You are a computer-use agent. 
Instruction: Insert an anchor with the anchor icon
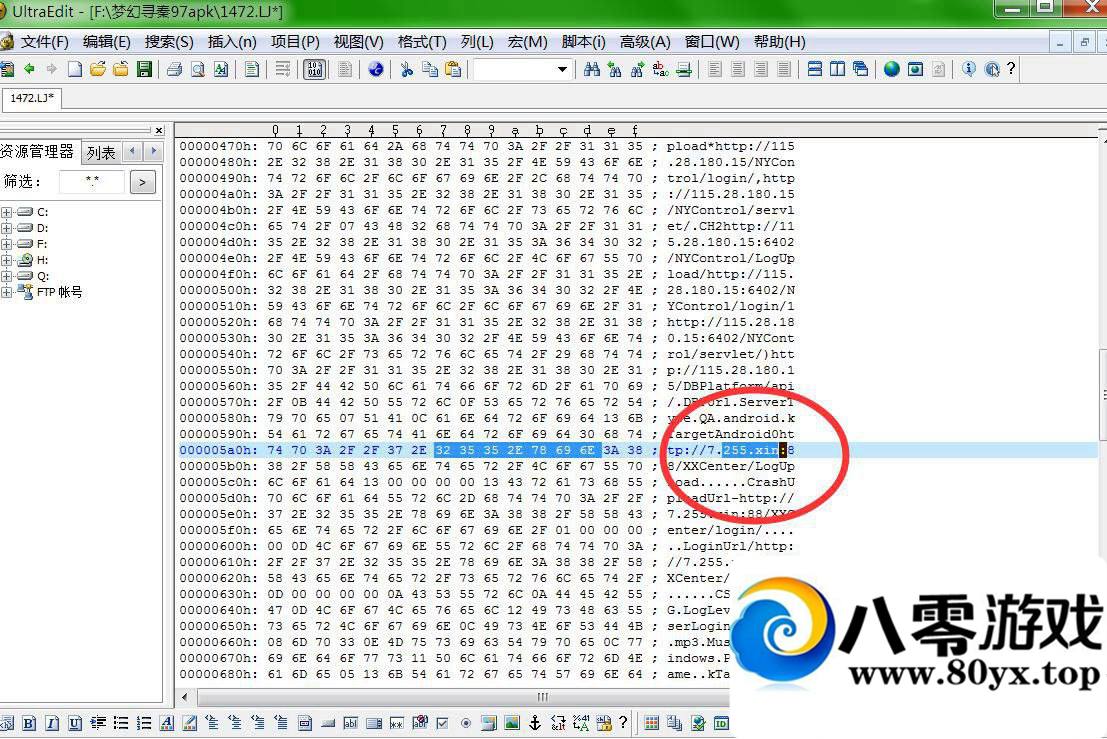coord(535,723)
